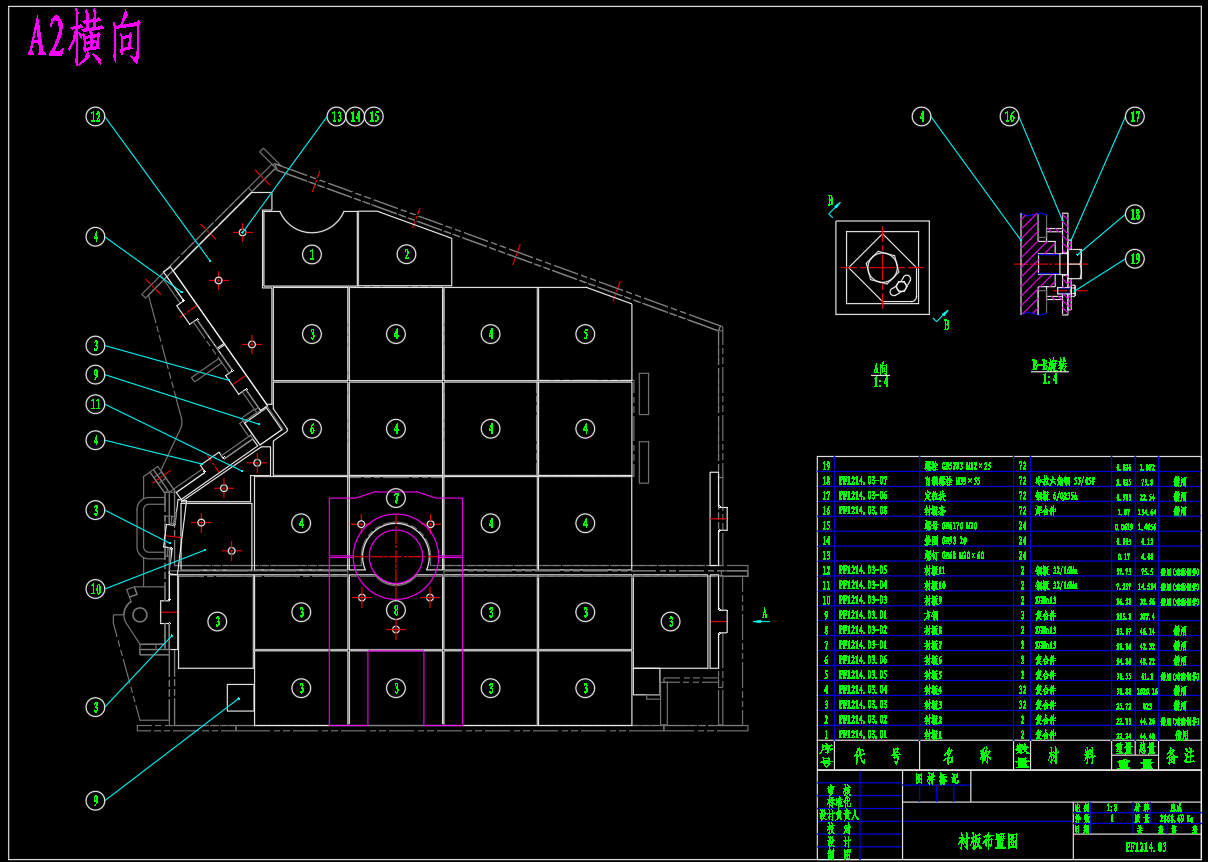
Task: Click parts list code "PF1214.03-07"
Action: point(862,480)
